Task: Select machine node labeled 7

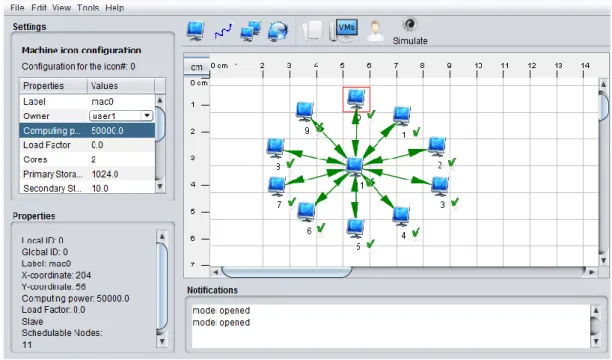Action: click(x=277, y=187)
